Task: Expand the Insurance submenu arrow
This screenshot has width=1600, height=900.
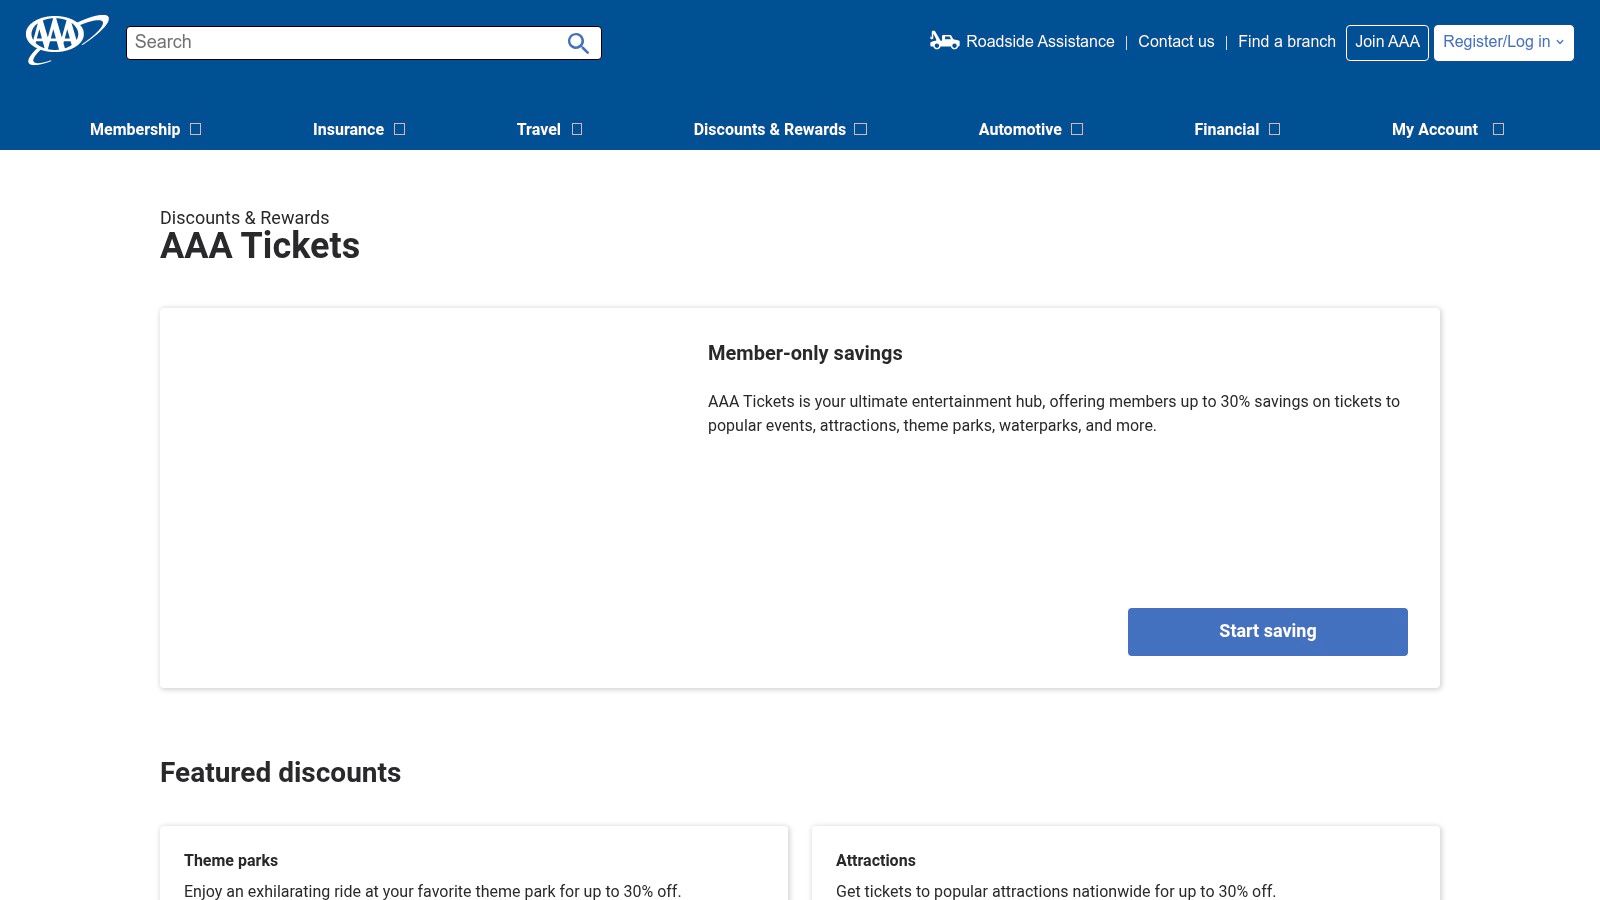Action: click(x=400, y=129)
